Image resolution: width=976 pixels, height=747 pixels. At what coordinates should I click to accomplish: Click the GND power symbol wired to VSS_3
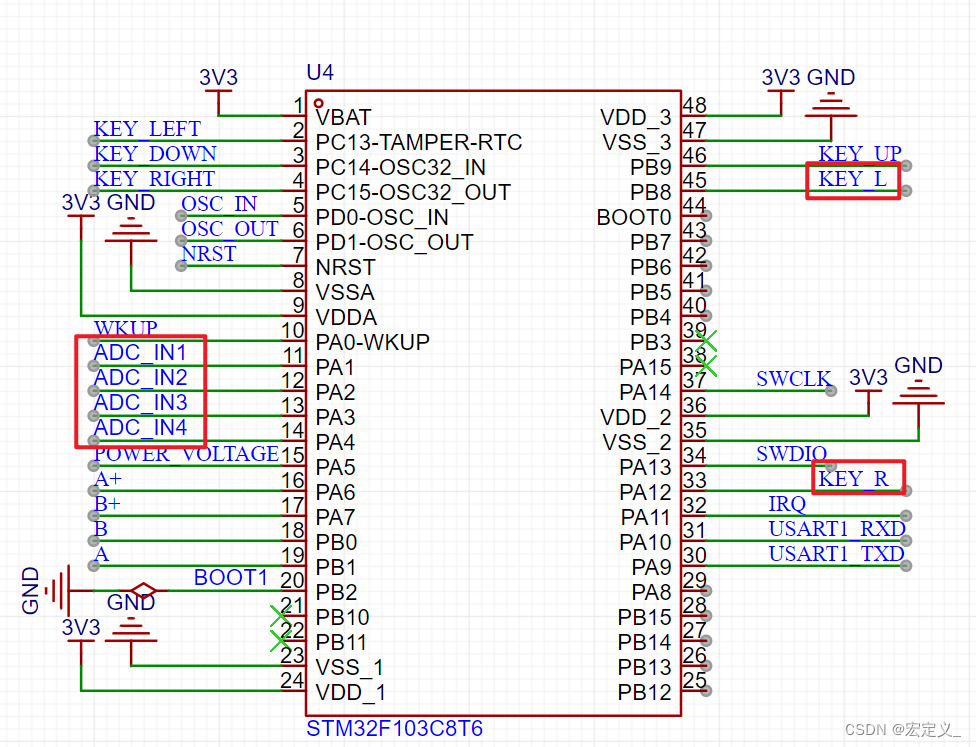pos(831,104)
